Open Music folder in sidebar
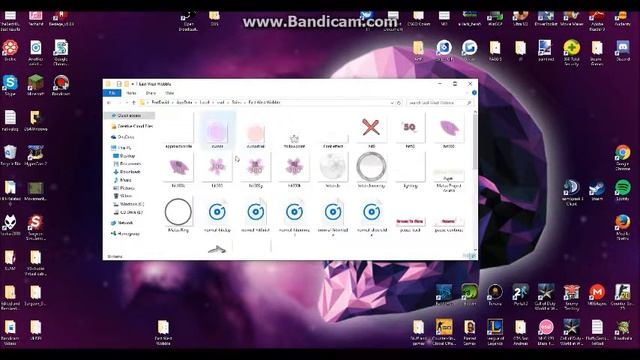The width and height of the screenshot is (640, 360). coord(122,180)
